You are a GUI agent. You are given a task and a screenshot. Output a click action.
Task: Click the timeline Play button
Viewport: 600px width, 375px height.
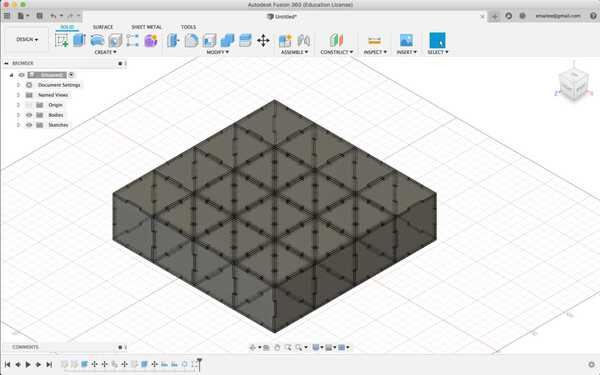[28, 364]
